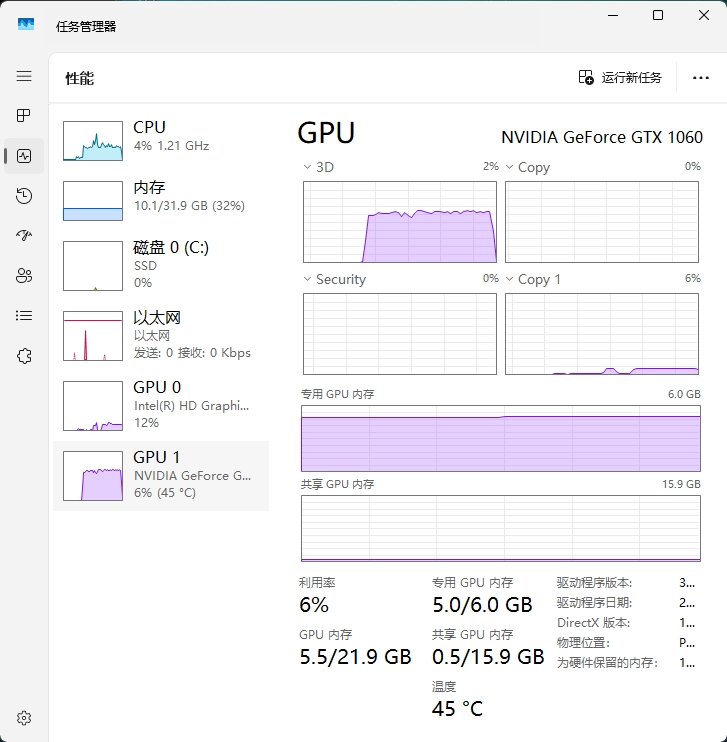Image resolution: width=727 pixels, height=742 pixels.
Task: Open the App history page
Action: (24, 196)
